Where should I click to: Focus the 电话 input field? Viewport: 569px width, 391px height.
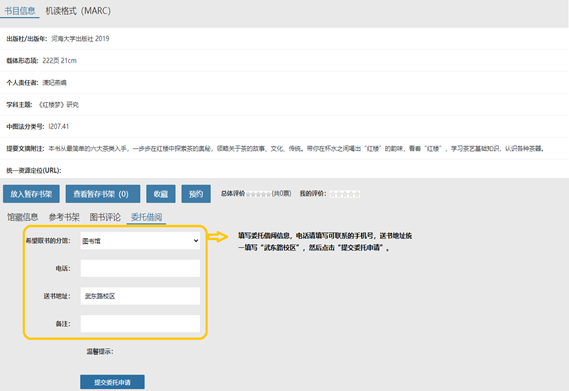[140, 268]
